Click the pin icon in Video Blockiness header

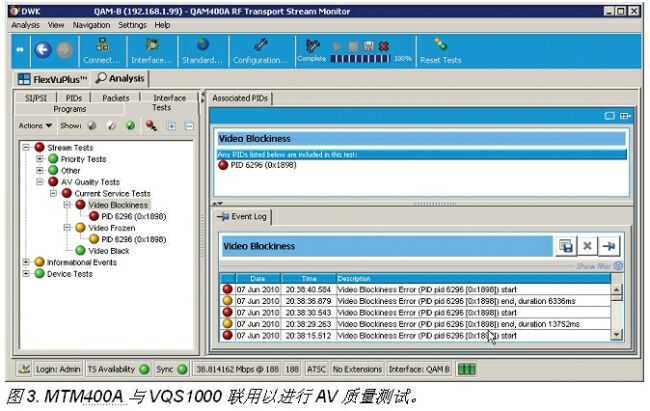tap(609, 246)
